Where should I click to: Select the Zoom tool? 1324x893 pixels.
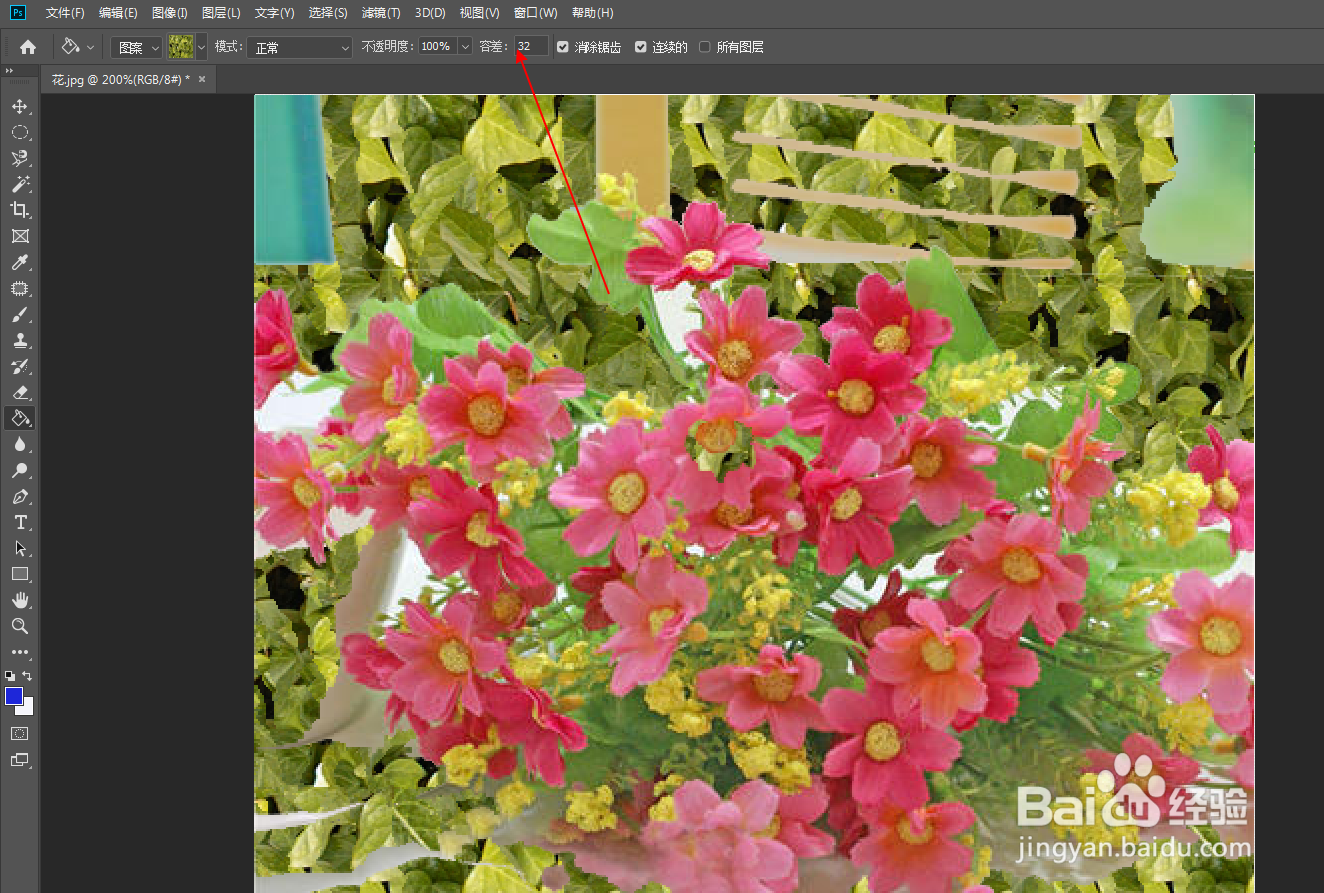tap(20, 626)
